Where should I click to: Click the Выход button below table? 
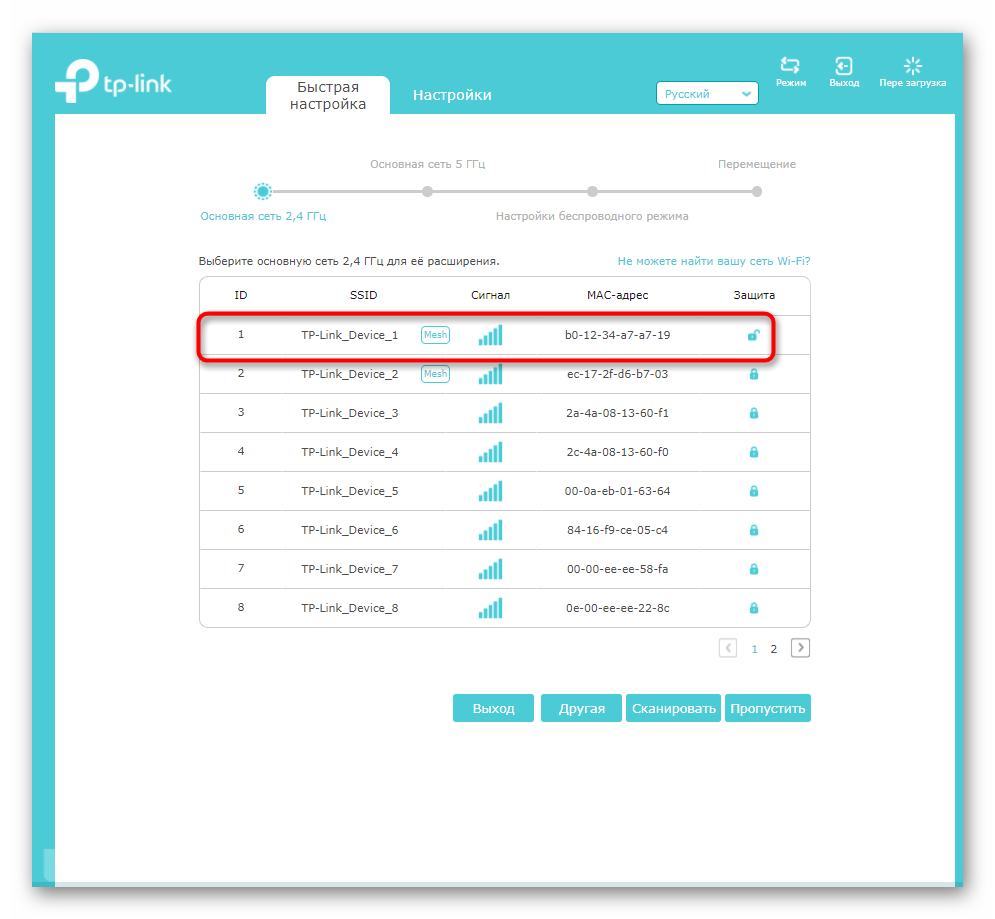coord(493,708)
